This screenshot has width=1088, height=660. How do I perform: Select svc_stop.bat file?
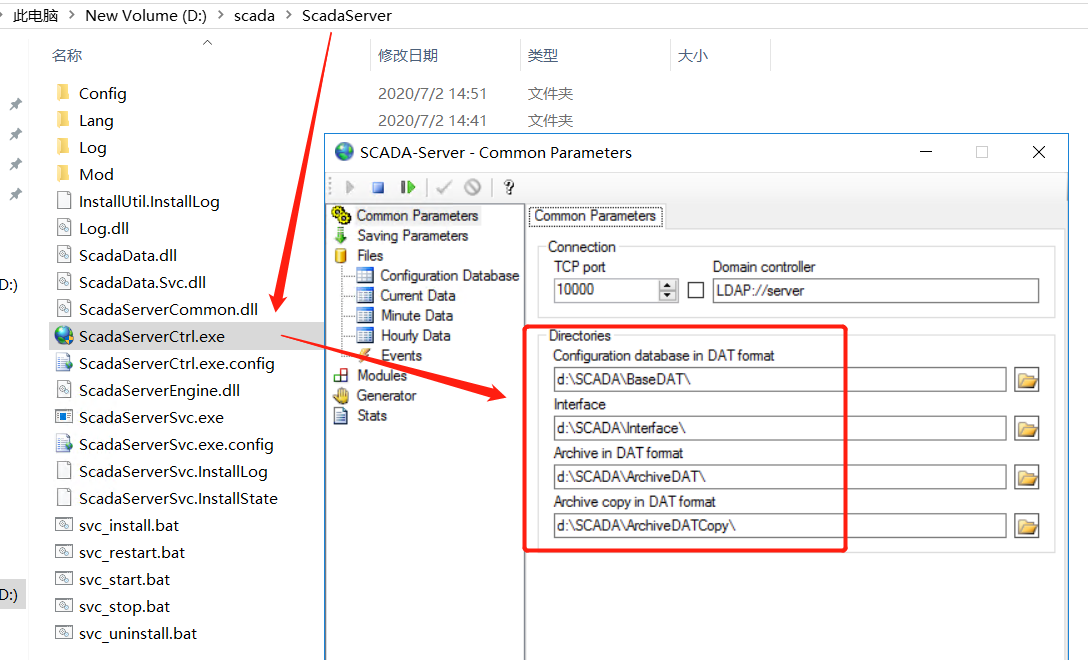pos(124,607)
